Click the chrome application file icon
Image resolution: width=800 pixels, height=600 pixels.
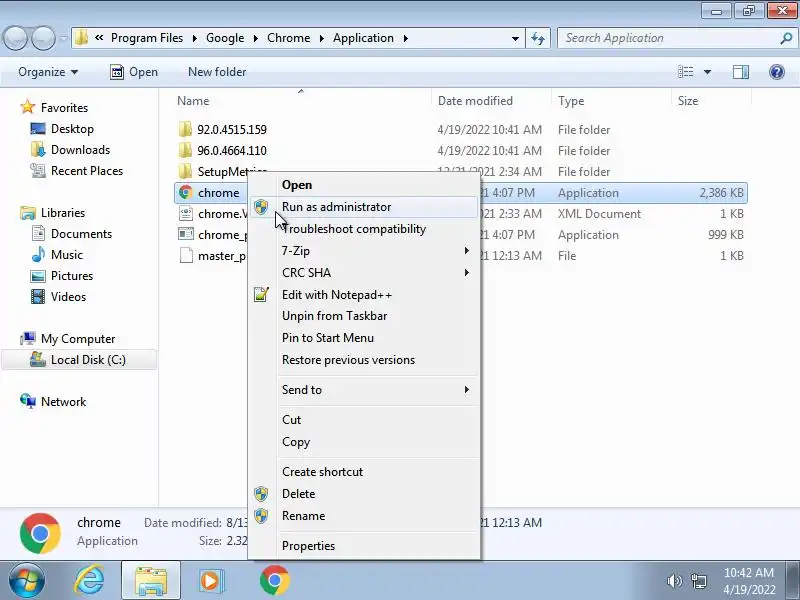(x=186, y=192)
